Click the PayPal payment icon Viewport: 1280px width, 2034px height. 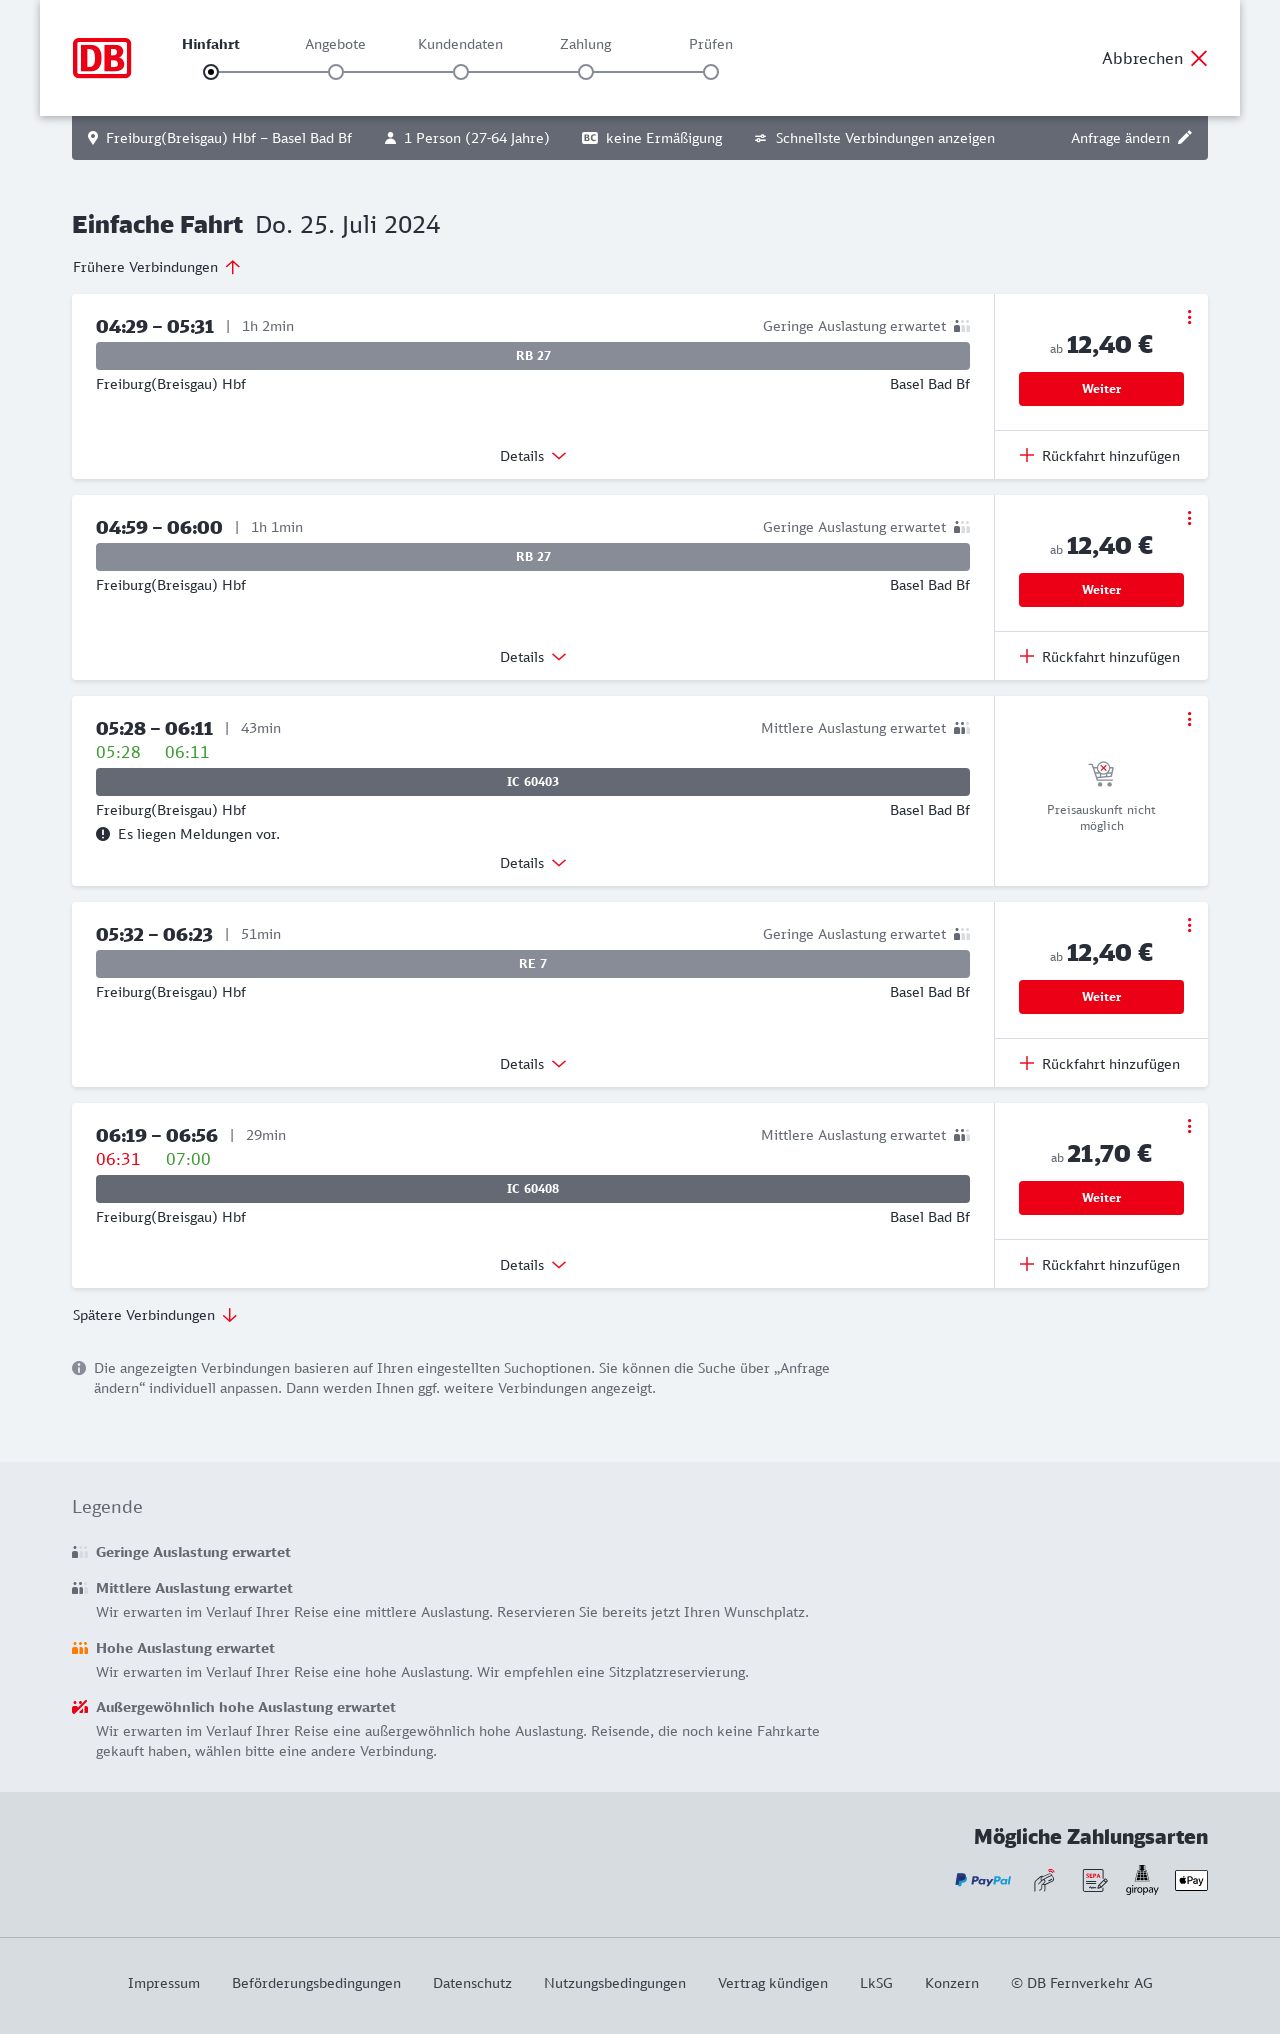983,1880
